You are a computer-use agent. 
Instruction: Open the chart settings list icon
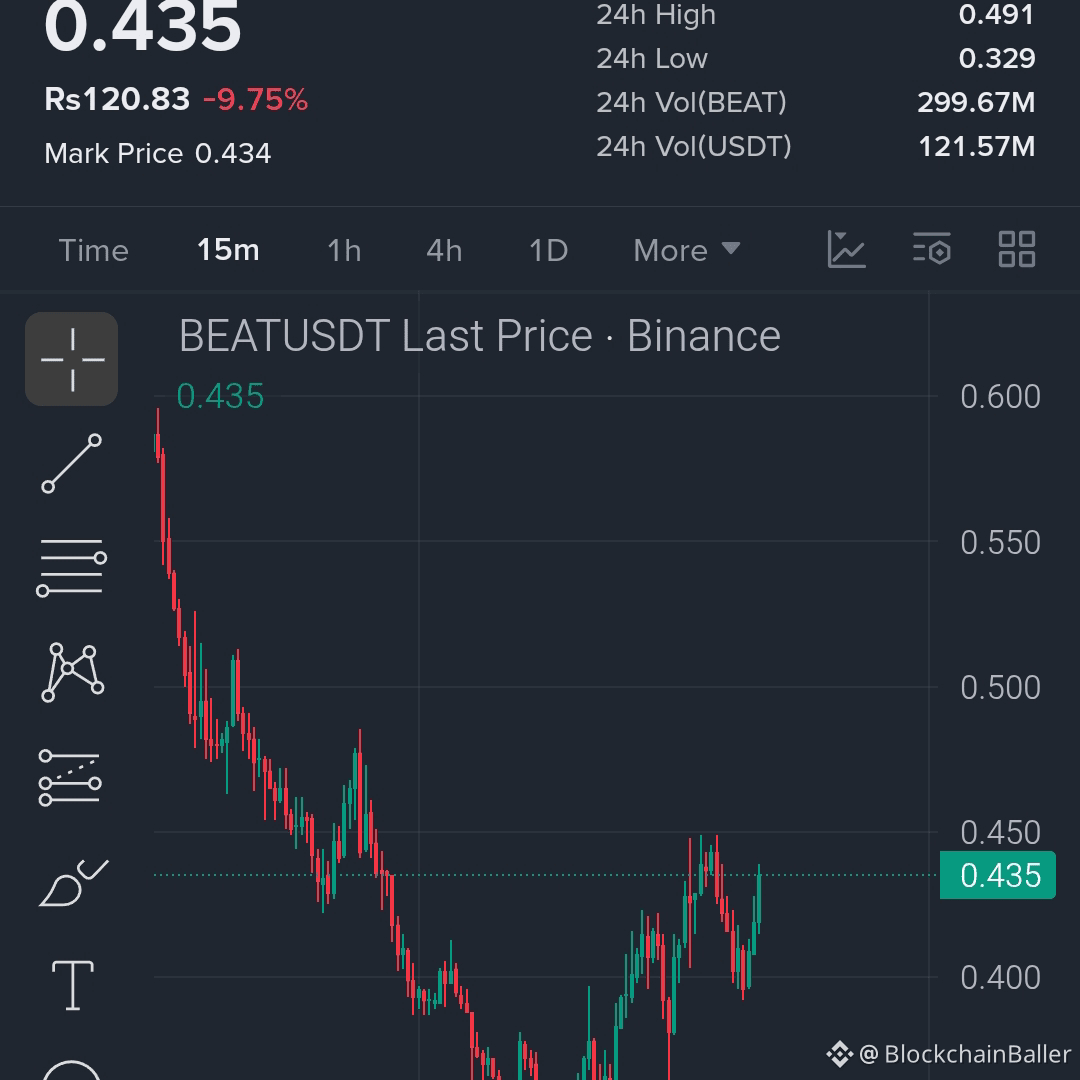pos(931,249)
